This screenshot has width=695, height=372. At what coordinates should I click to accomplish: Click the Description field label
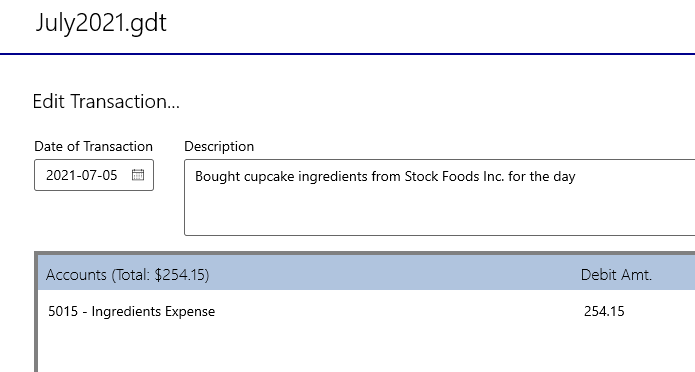219,146
